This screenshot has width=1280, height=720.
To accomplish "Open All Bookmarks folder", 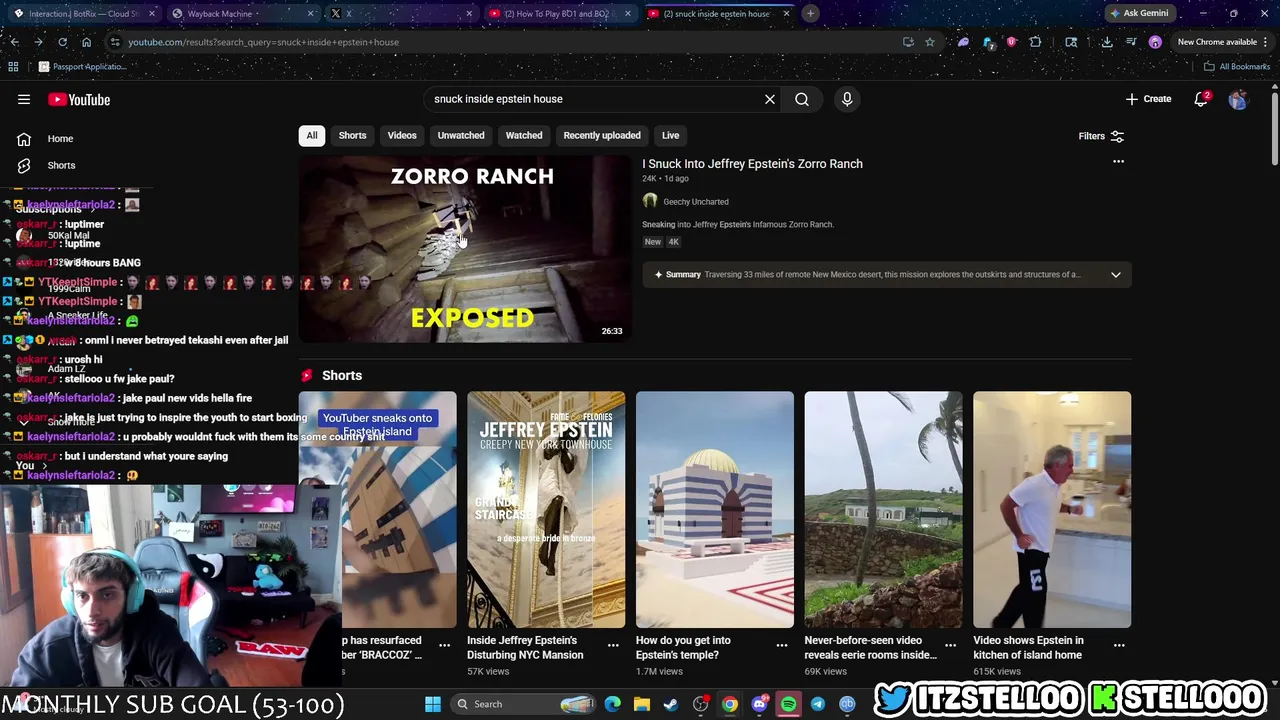I will point(1237,67).
